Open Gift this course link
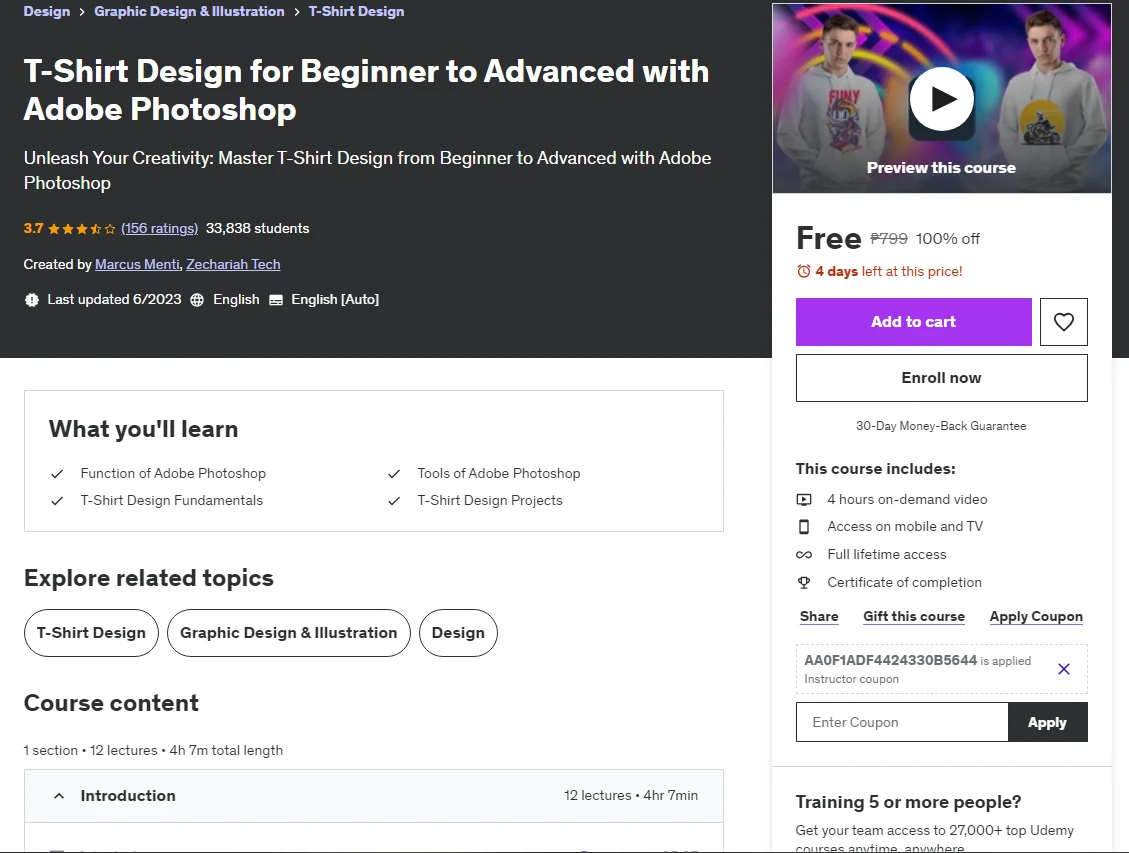This screenshot has height=853, width=1129. pos(914,617)
